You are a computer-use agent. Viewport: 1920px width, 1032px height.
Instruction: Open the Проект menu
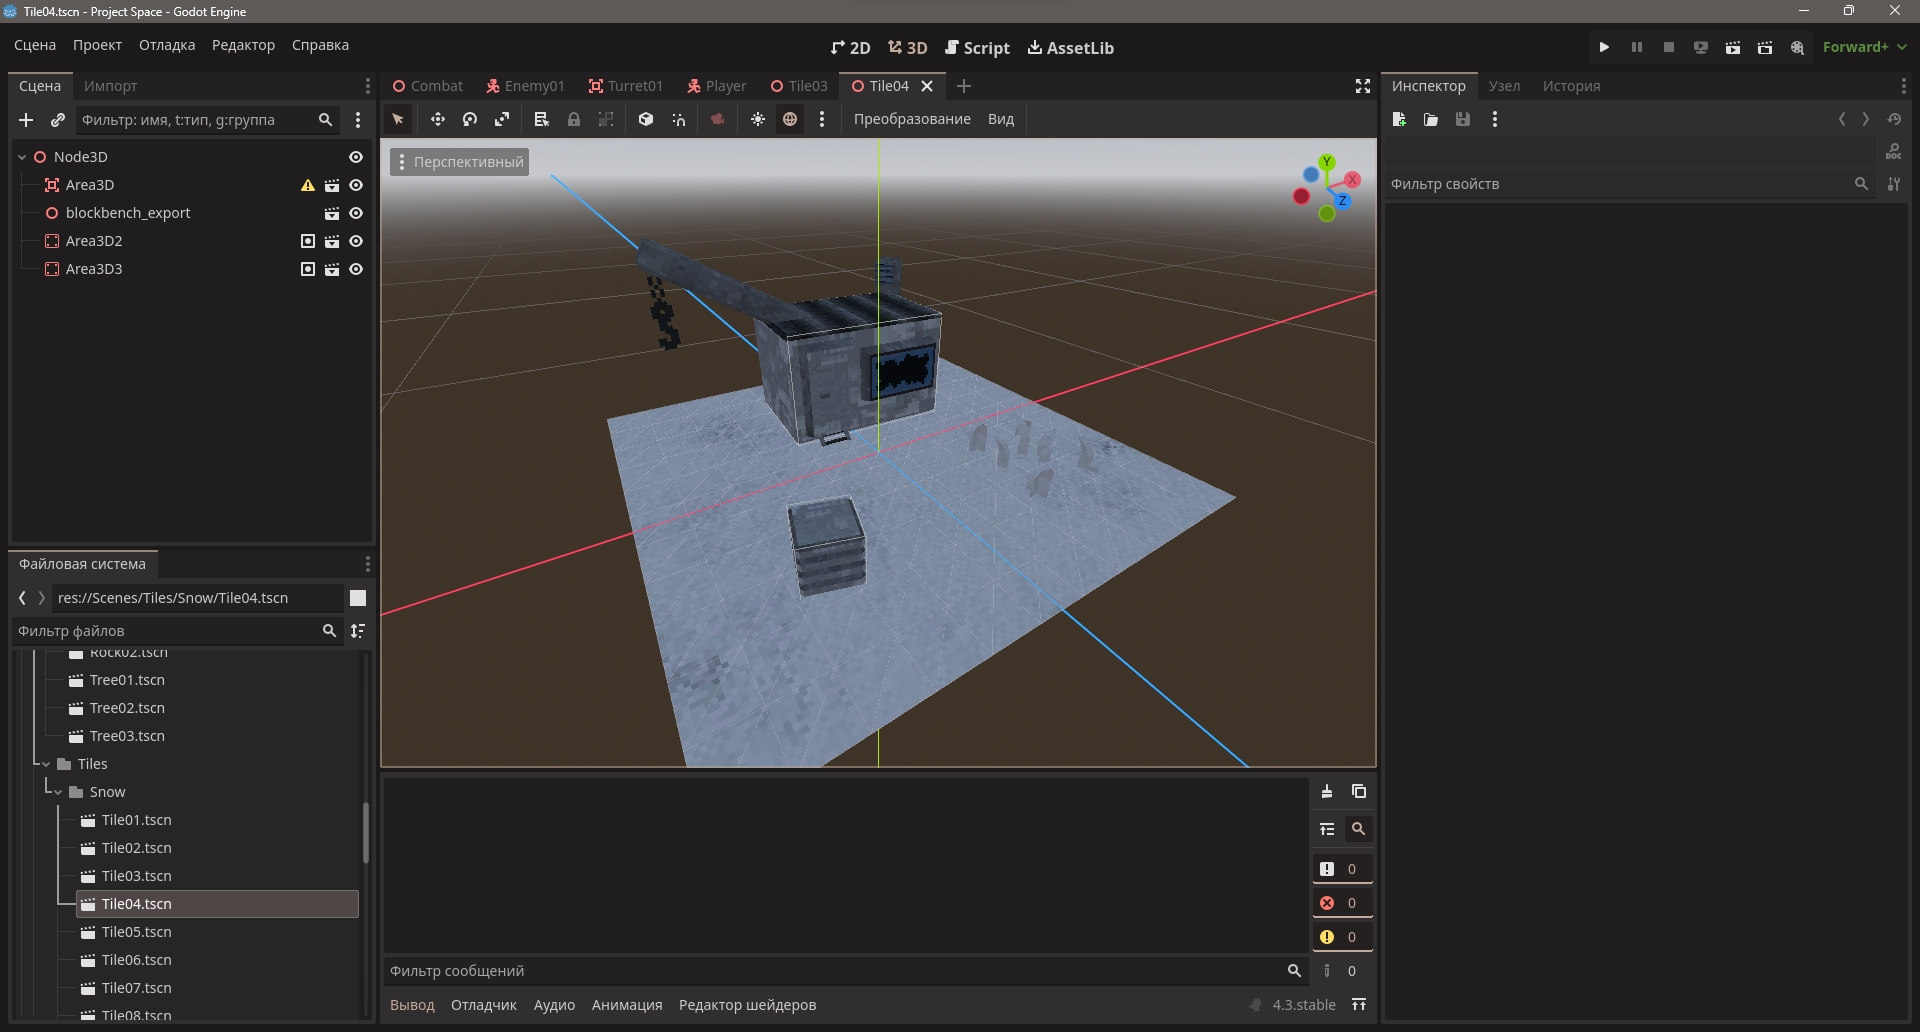click(x=97, y=45)
